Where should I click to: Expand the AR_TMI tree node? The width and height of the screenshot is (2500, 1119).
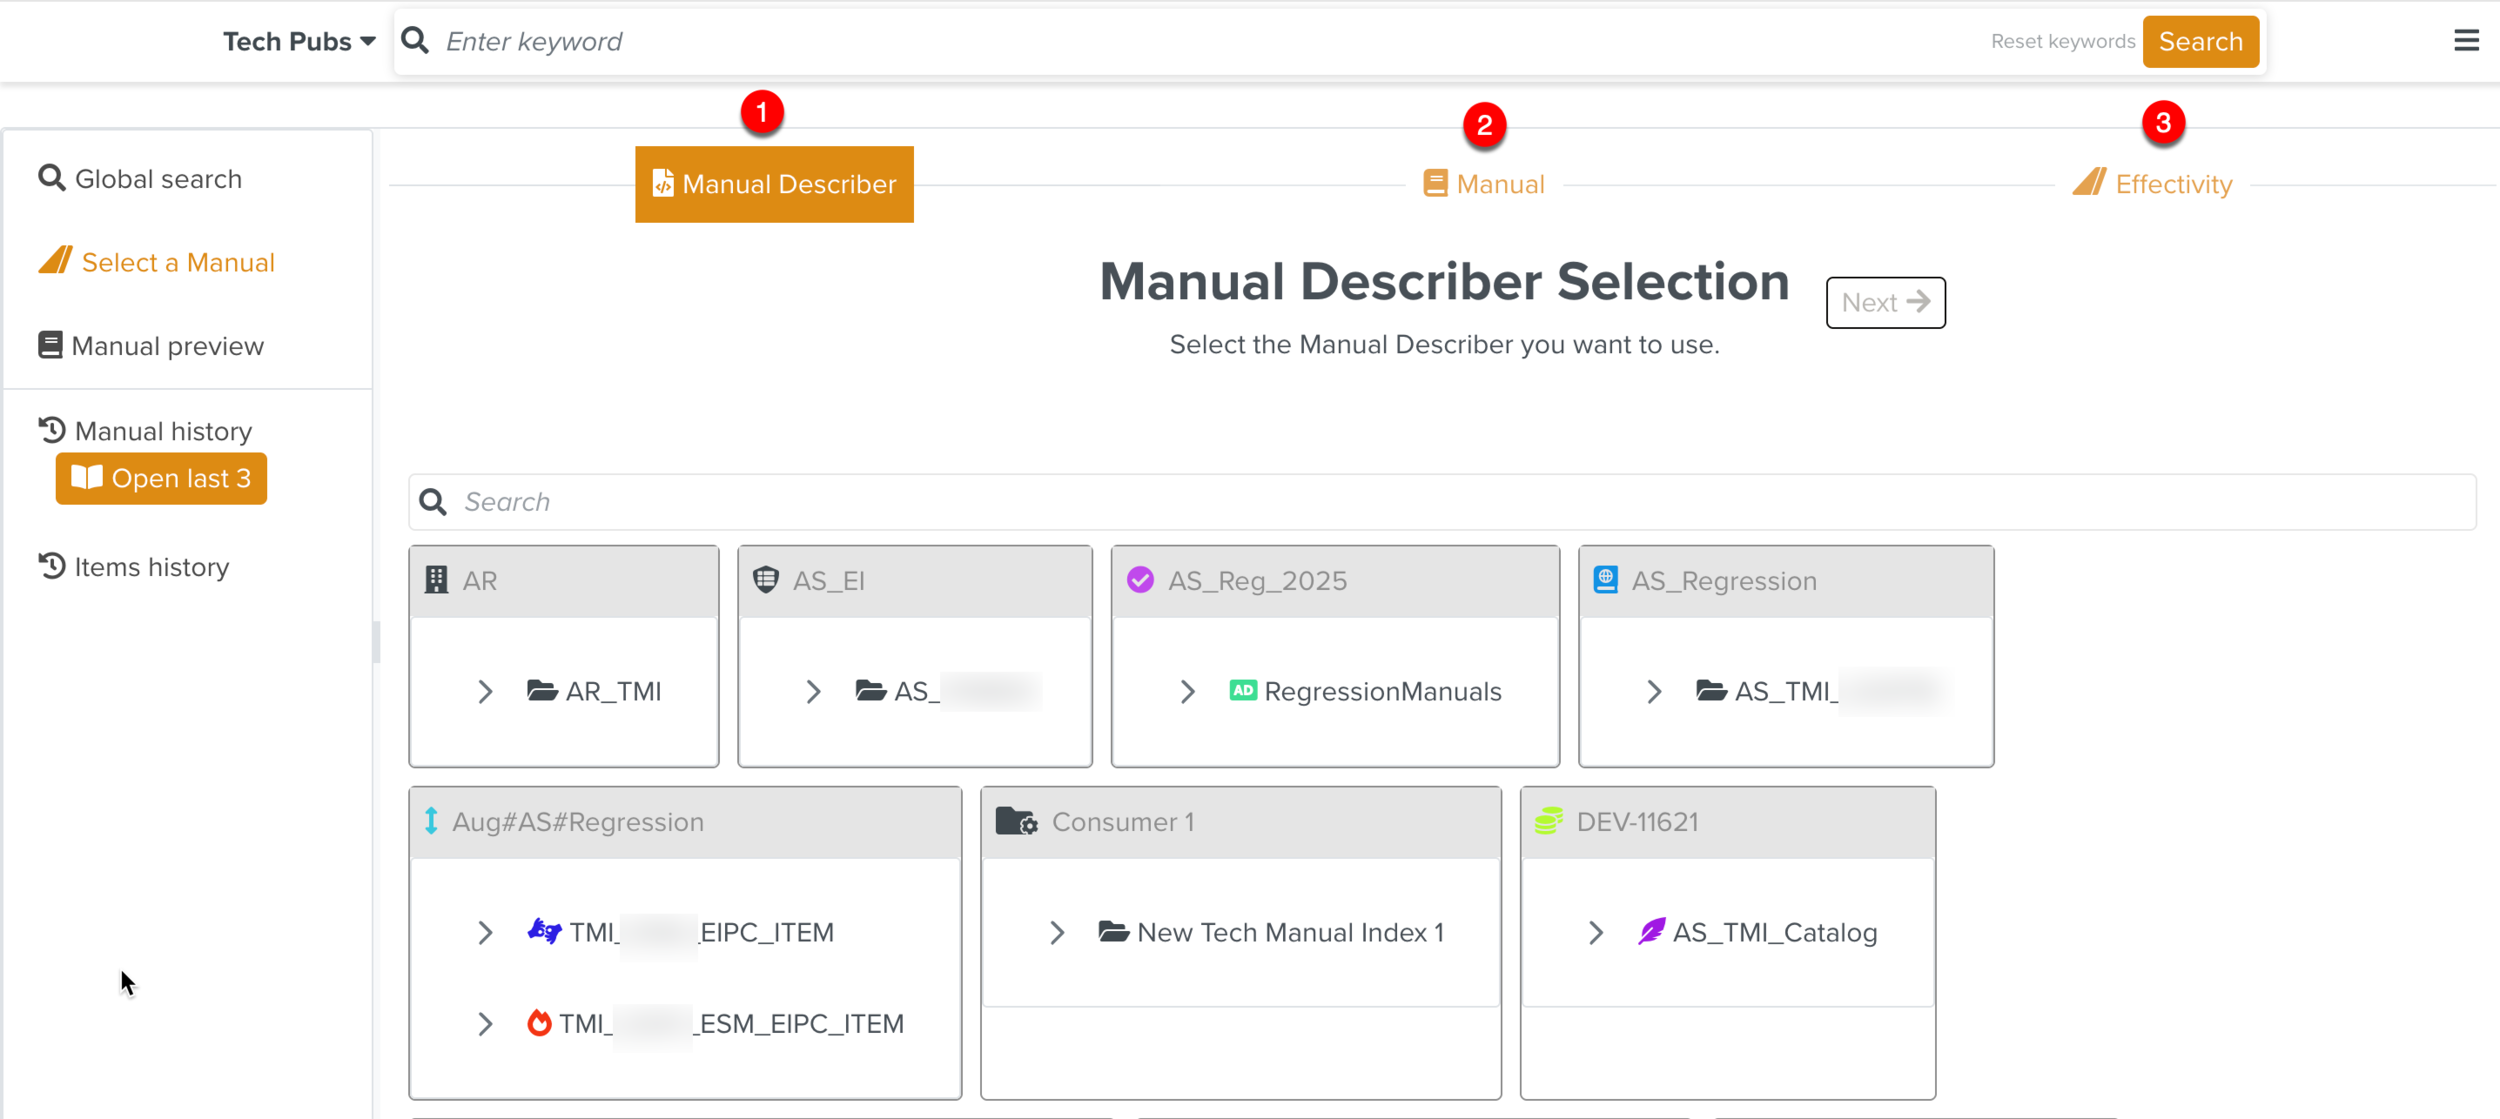(x=485, y=691)
